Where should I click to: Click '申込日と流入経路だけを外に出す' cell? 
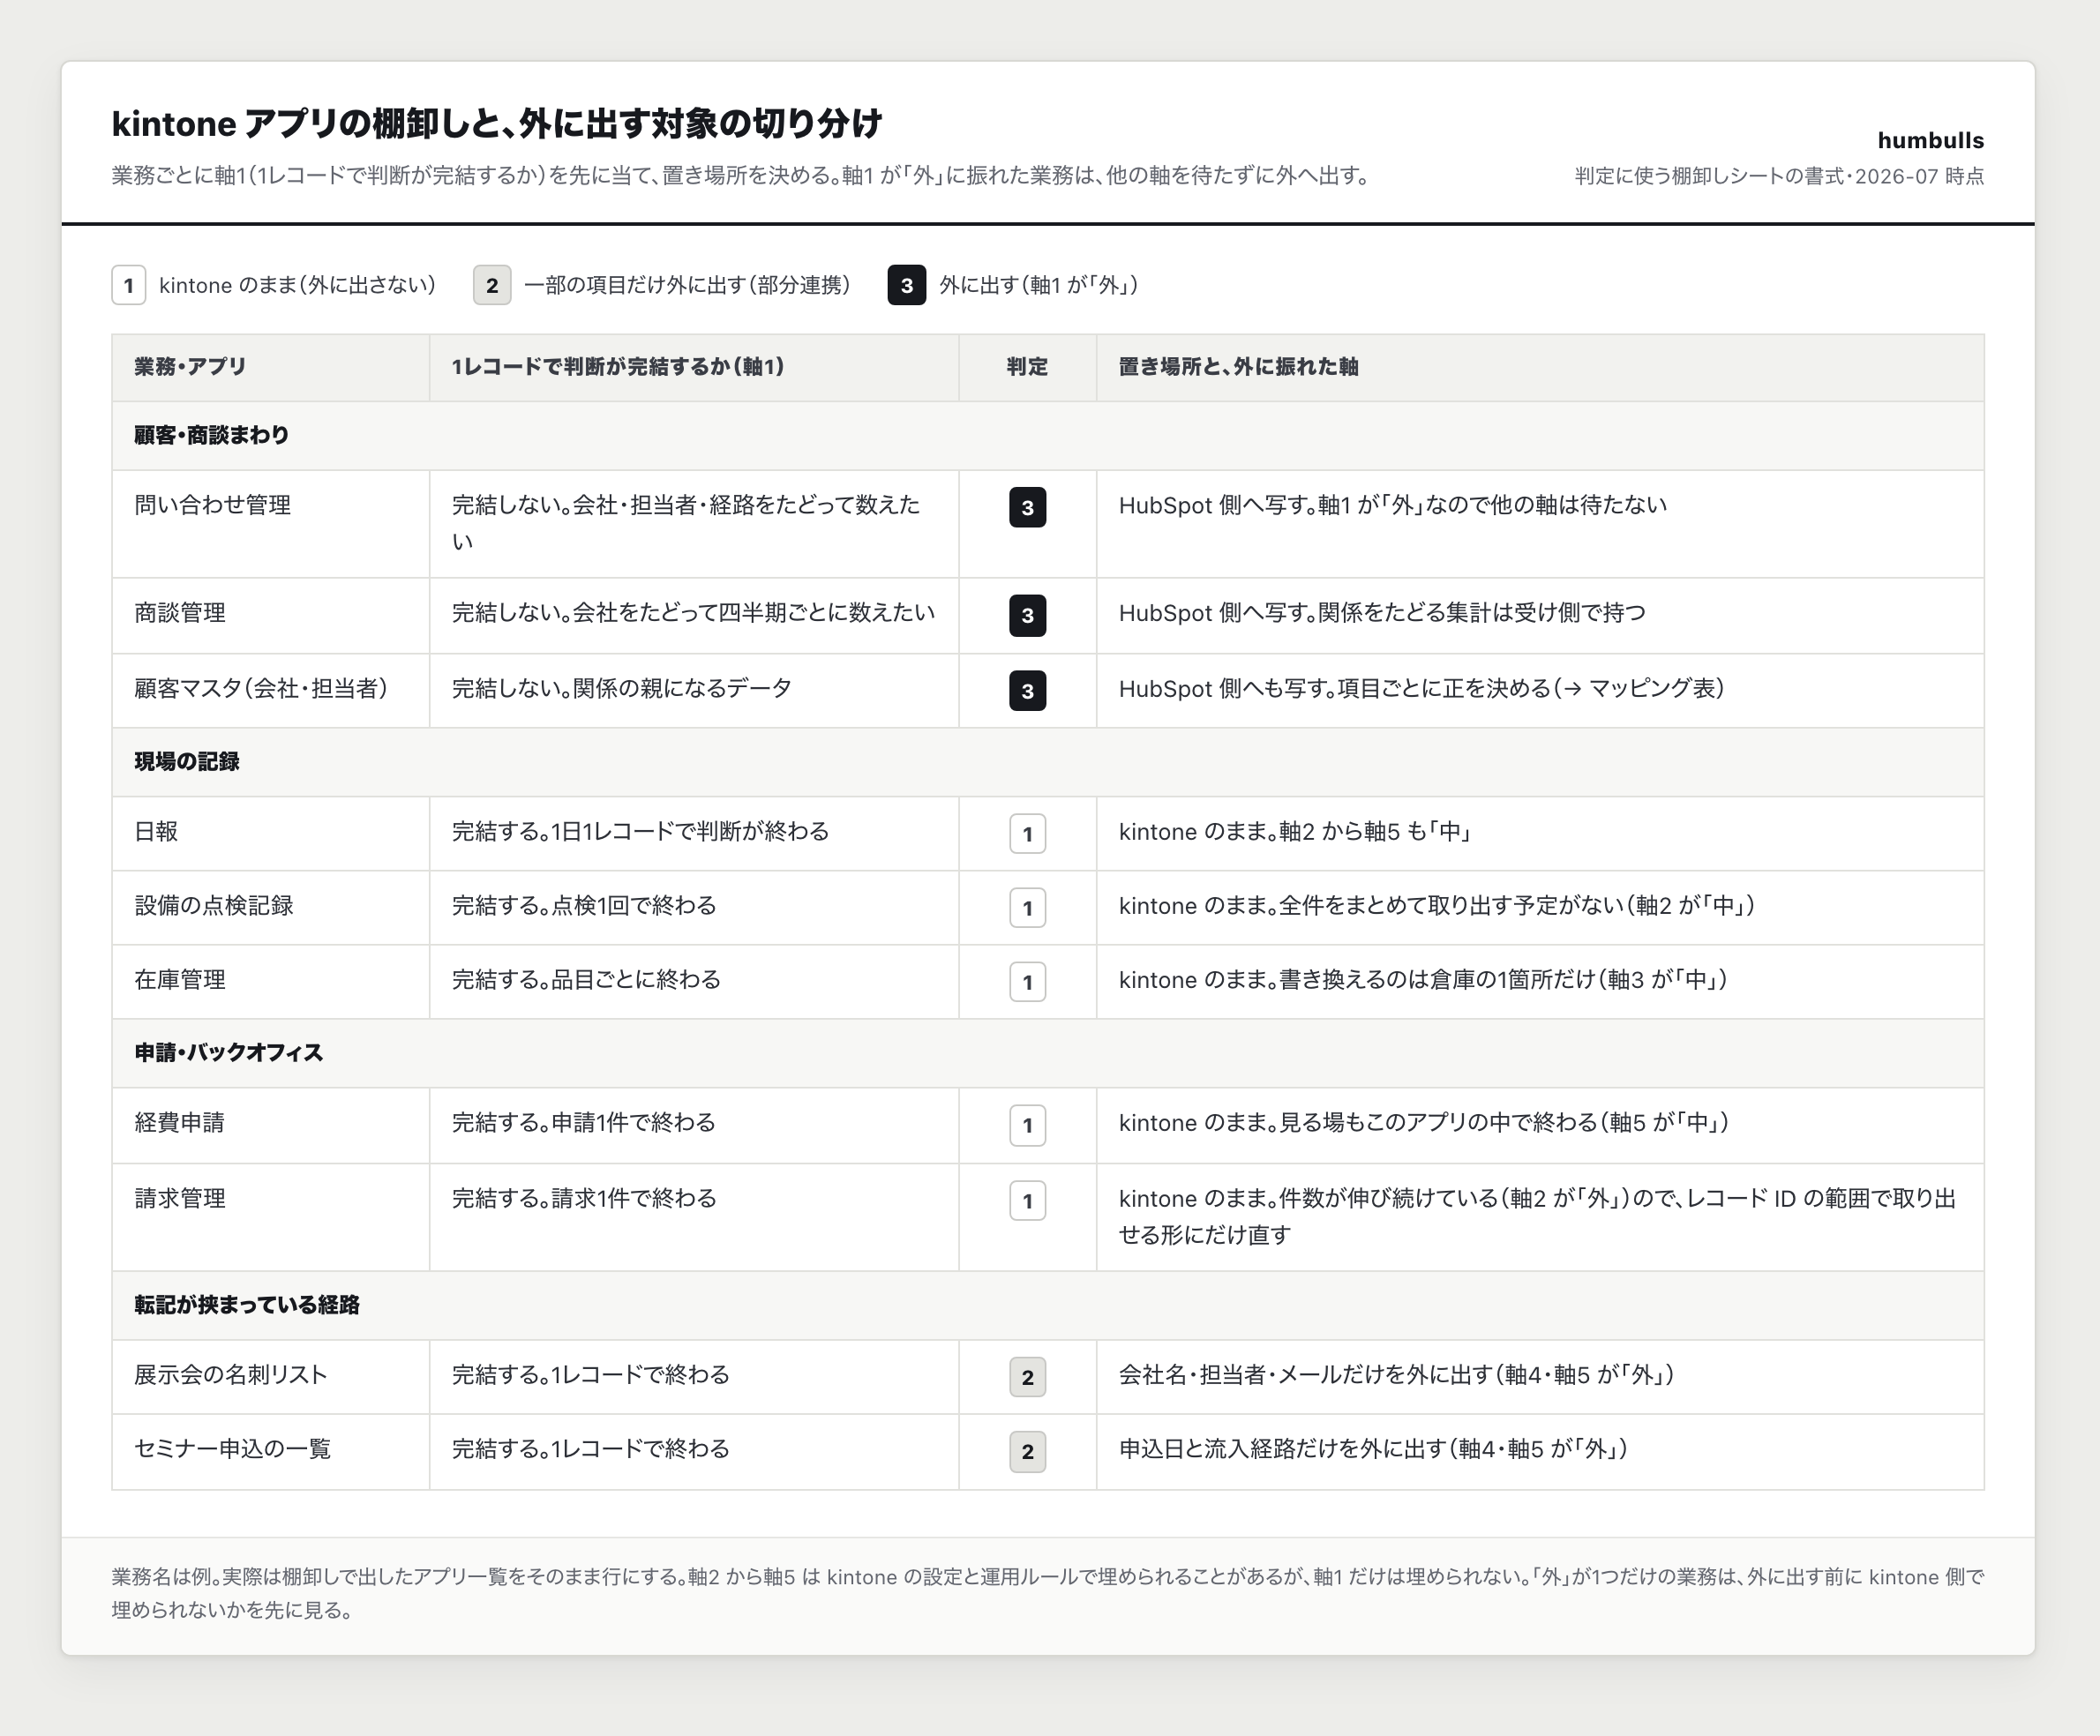pos(1540,1451)
